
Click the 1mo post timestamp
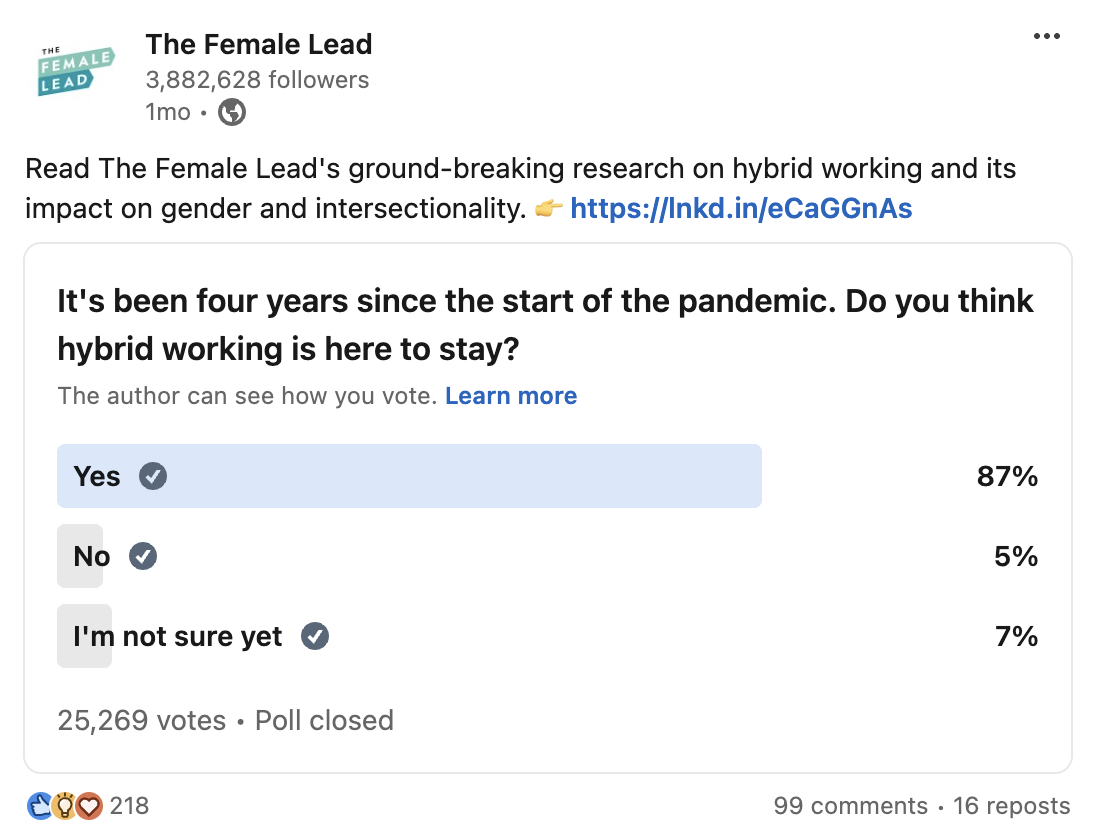(167, 112)
